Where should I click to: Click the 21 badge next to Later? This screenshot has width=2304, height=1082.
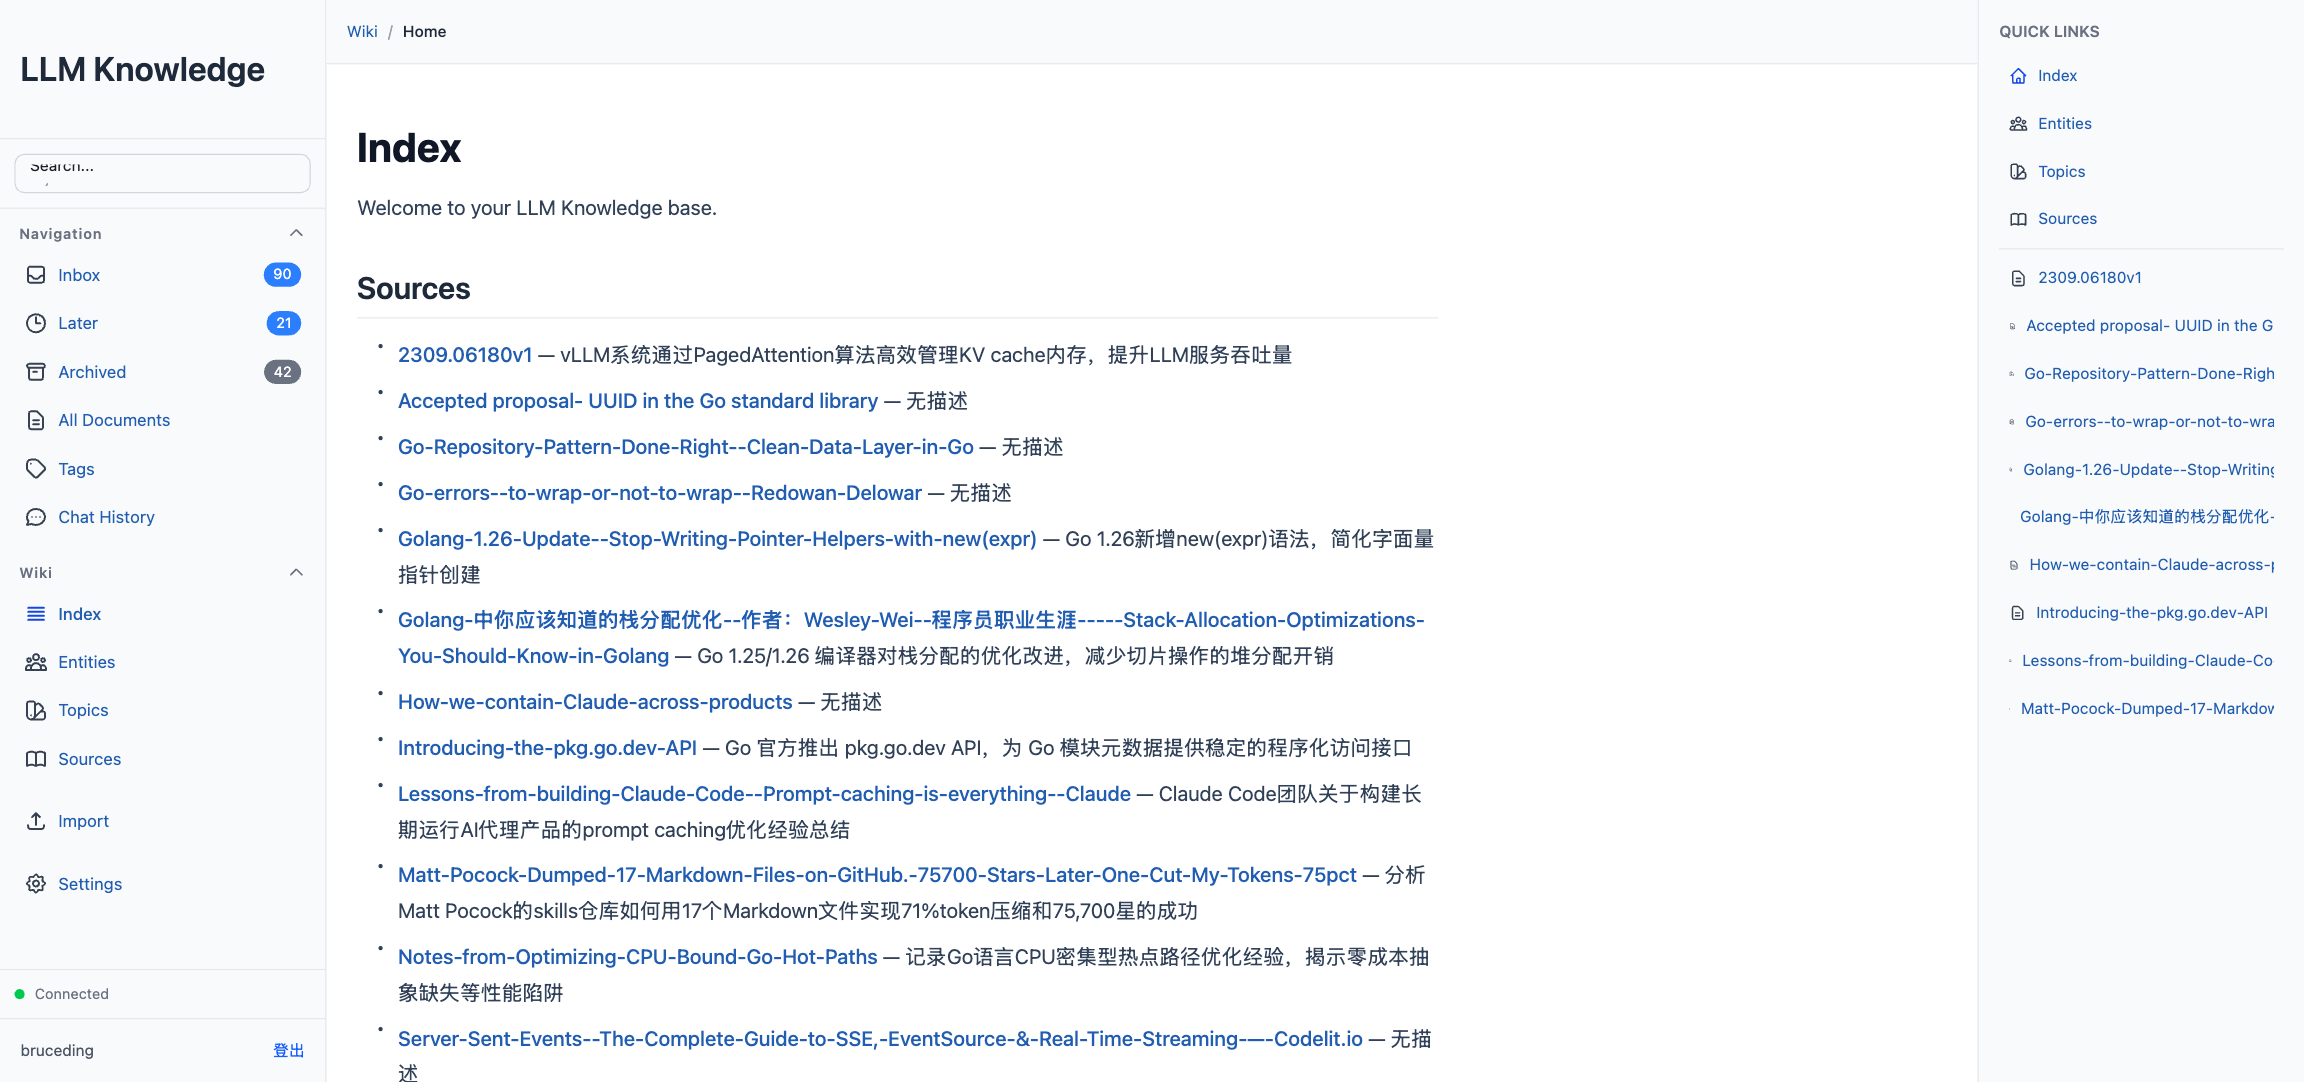pos(283,323)
